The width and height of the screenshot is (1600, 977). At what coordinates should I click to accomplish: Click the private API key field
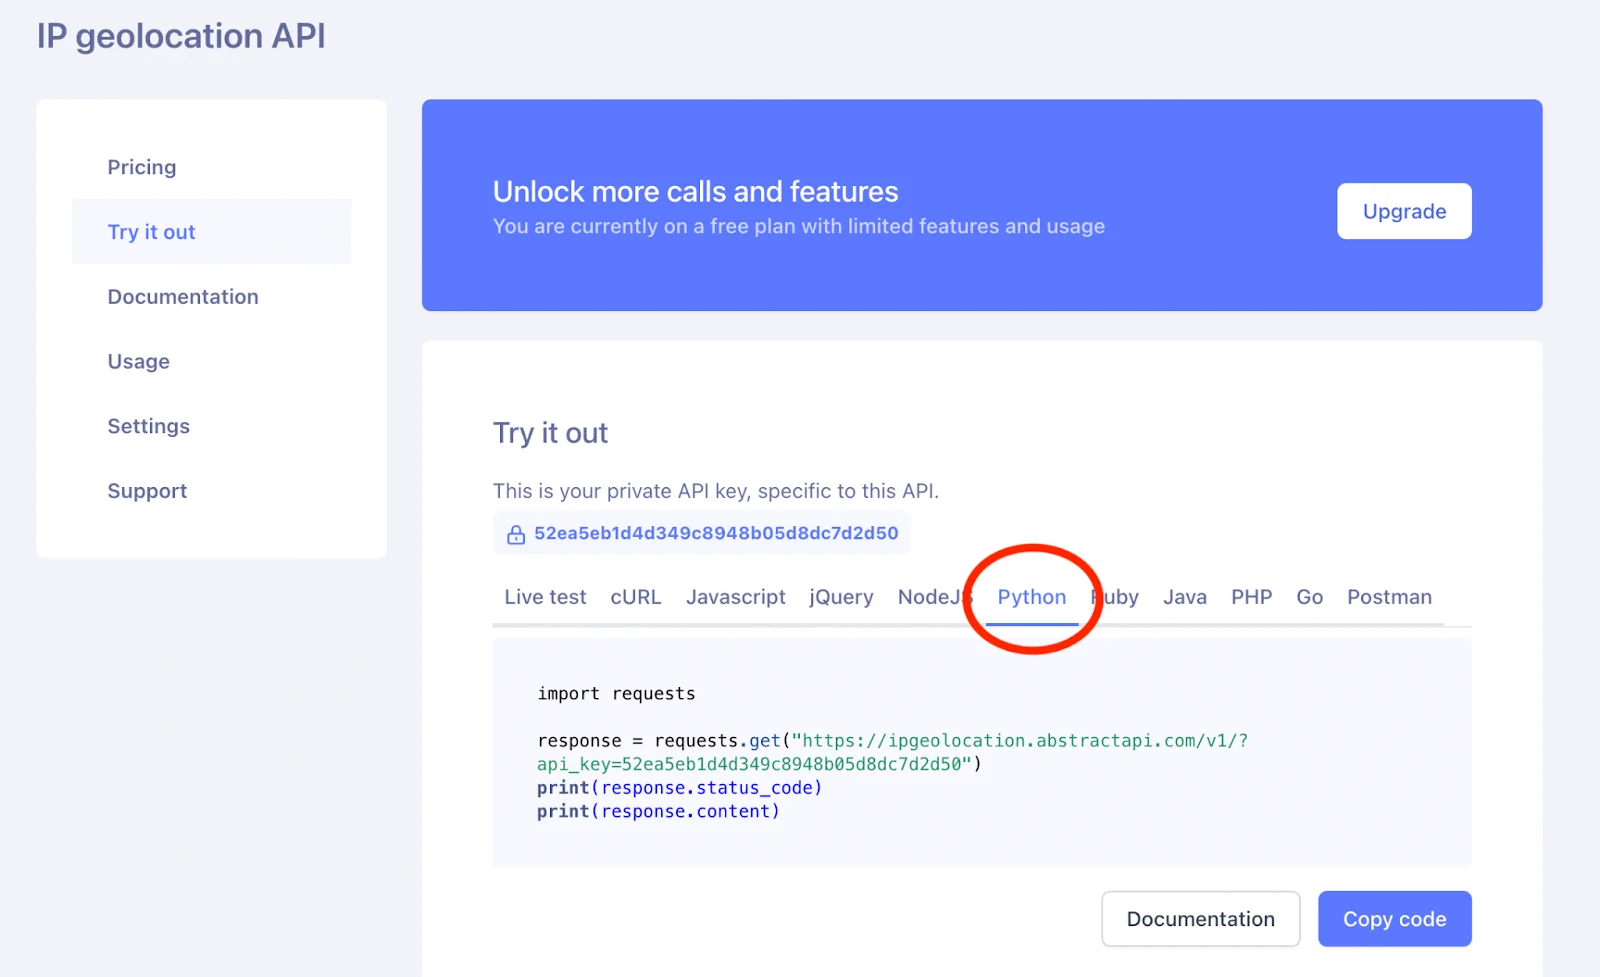point(700,533)
